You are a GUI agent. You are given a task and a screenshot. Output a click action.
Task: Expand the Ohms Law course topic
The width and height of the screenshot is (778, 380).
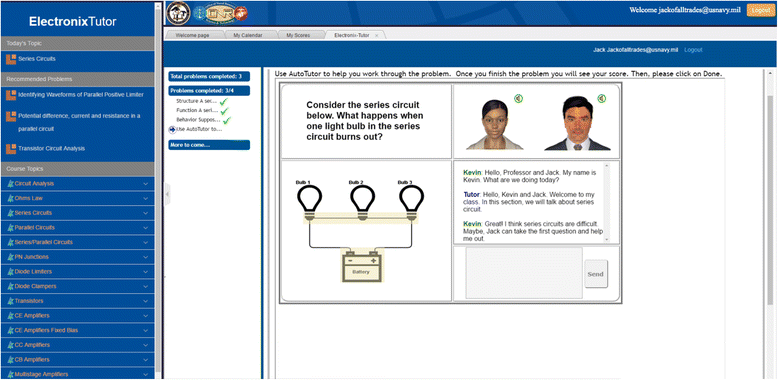pyautogui.click(x=145, y=198)
